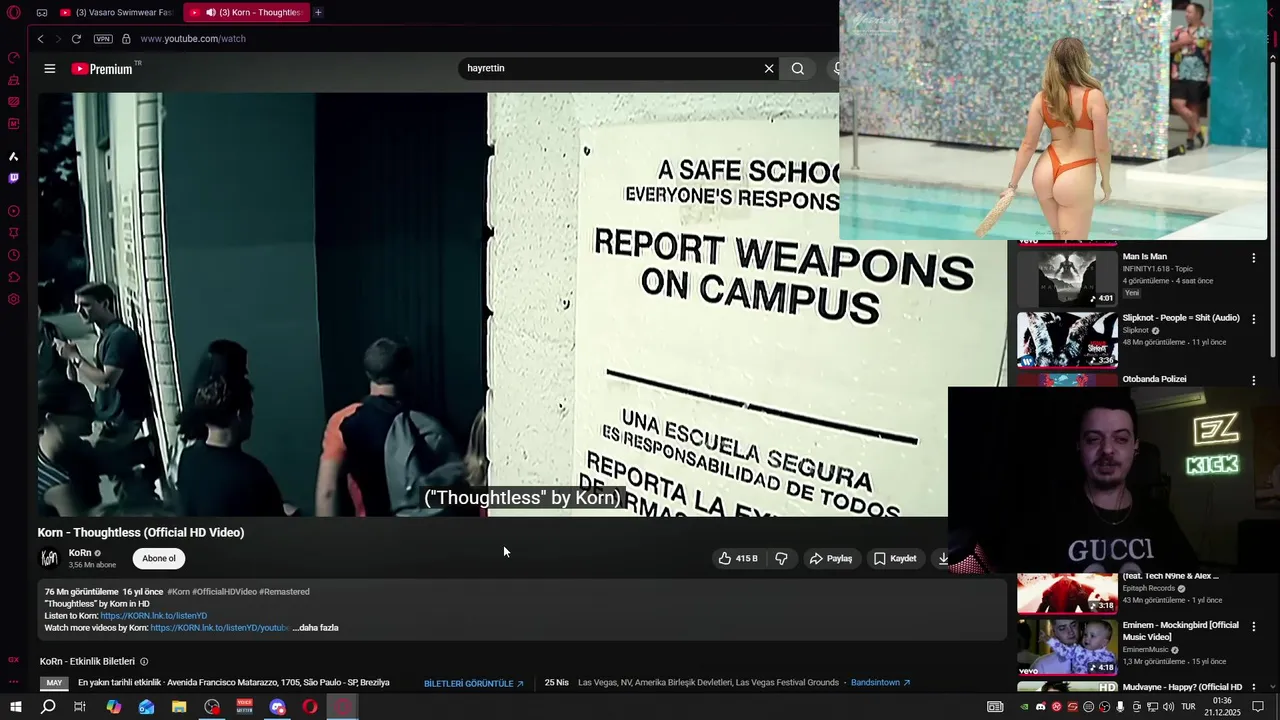
Task: Expand description with ...daha fazla
Action: tap(315, 628)
